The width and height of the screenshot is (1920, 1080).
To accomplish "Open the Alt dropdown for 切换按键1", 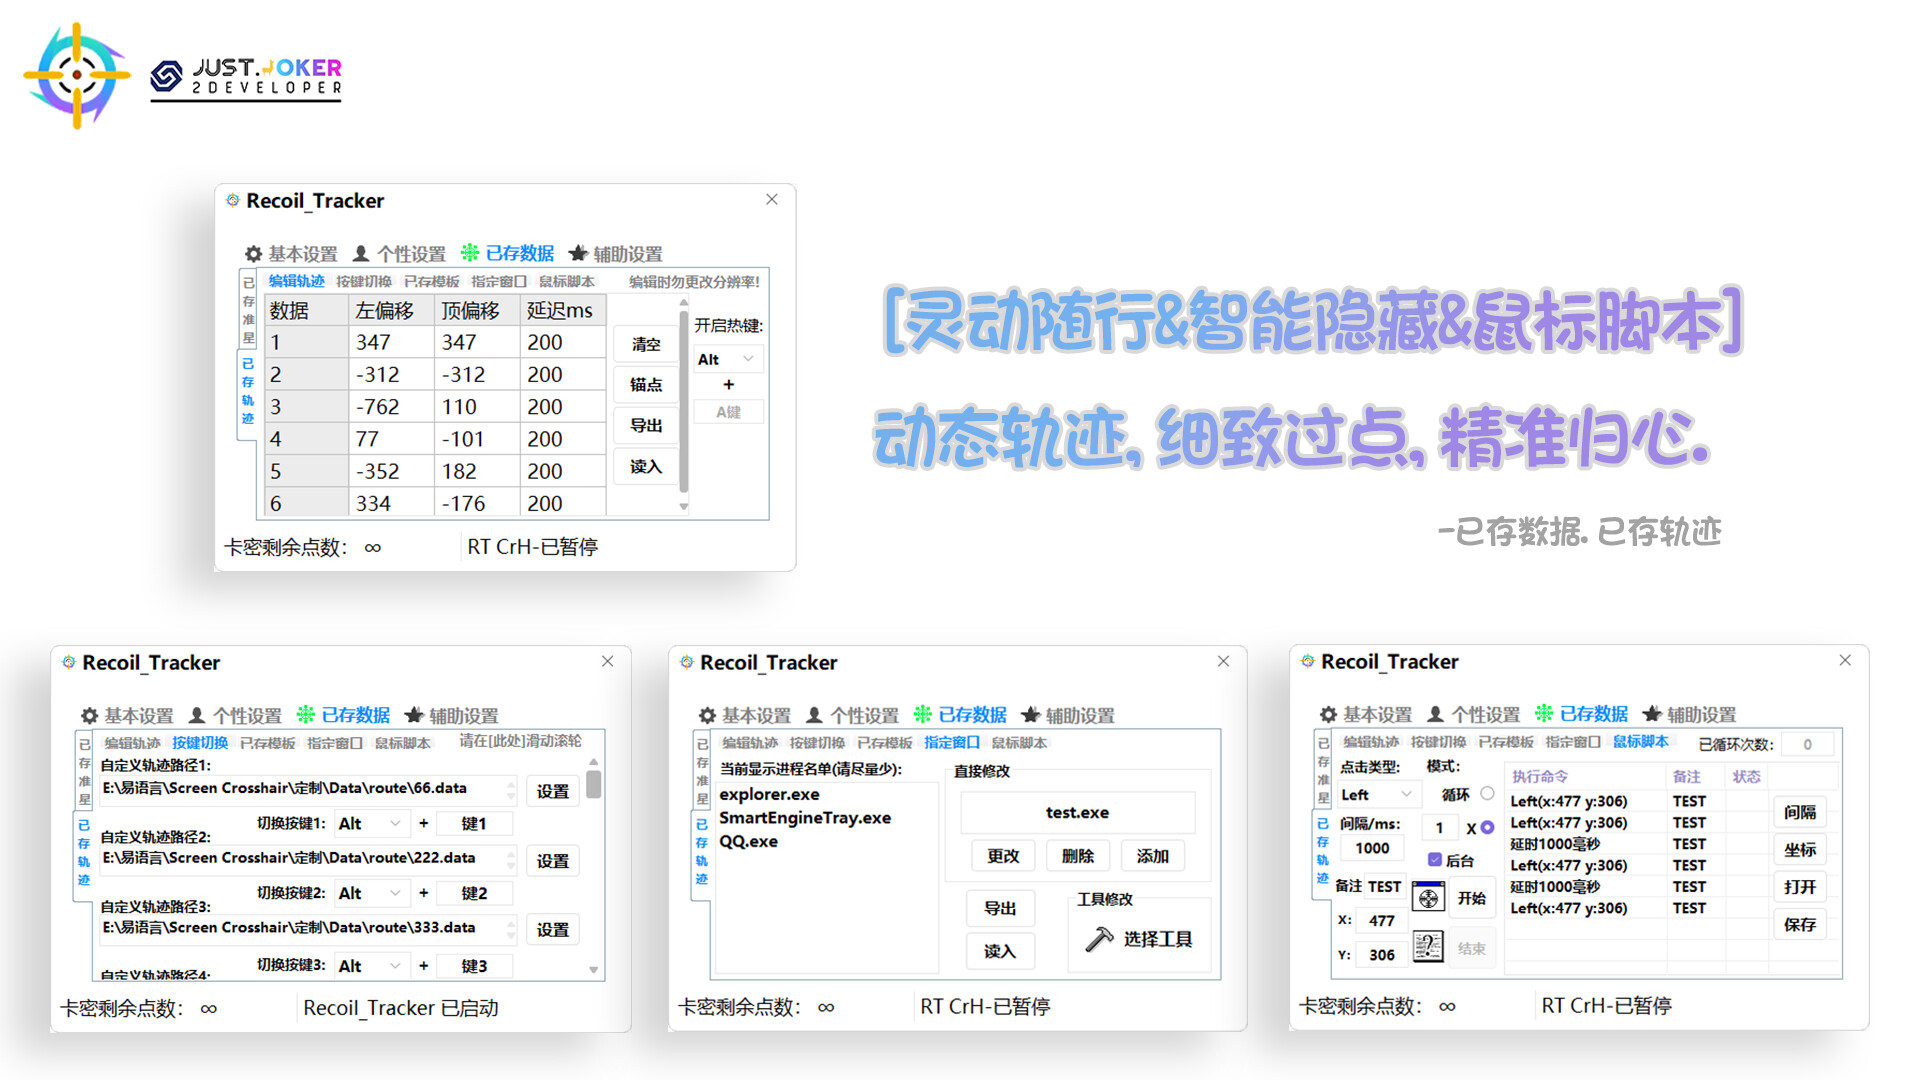I will tap(371, 823).
